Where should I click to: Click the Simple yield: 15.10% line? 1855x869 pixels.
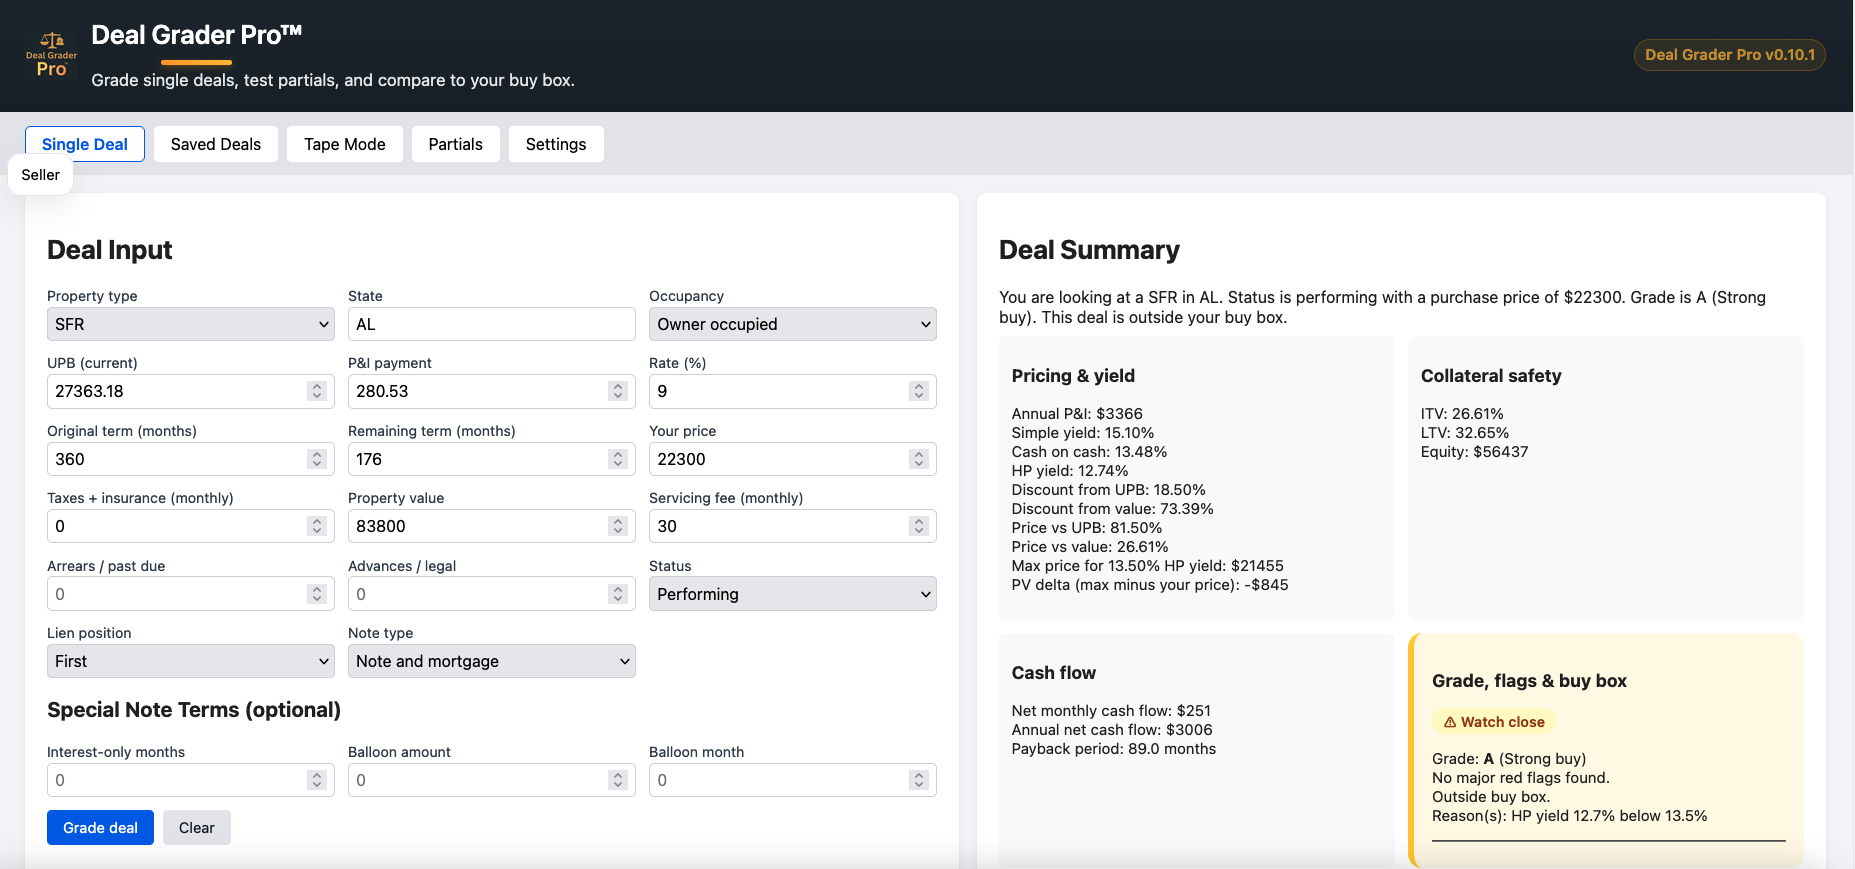click(x=1083, y=433)
